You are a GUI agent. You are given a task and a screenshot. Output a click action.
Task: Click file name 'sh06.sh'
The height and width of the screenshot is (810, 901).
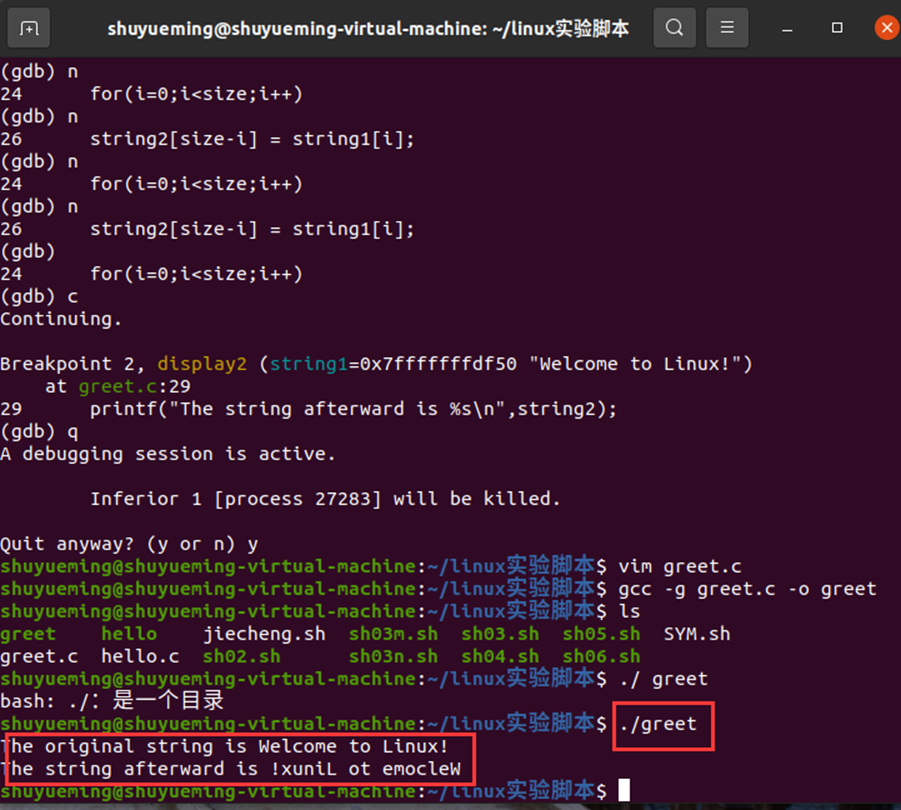click(602, 656)
